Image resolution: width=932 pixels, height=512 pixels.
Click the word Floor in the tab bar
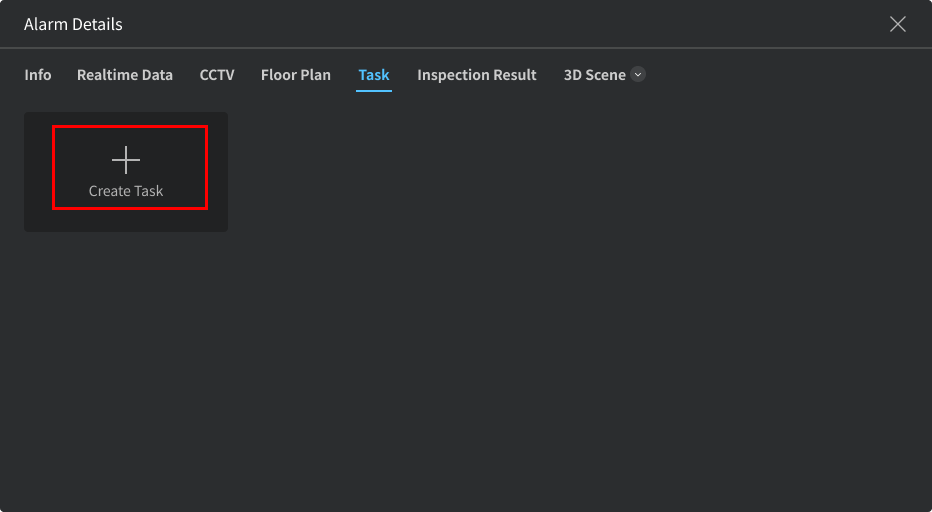pos(279,75)
